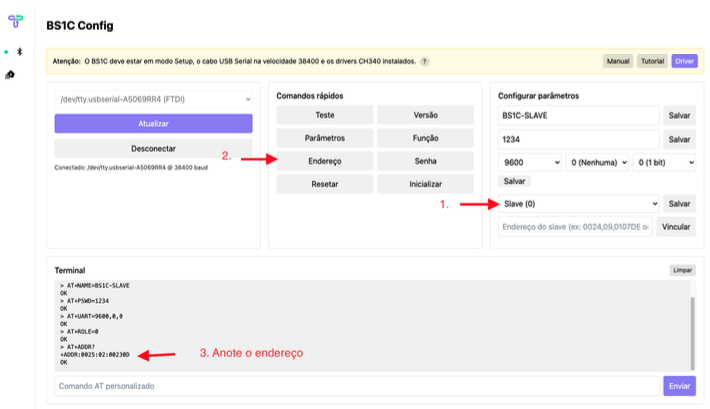Expand the serial port device dropdown
Viewport: 710px width, 409px height.
pyautogui.click(x=153, y=98)
